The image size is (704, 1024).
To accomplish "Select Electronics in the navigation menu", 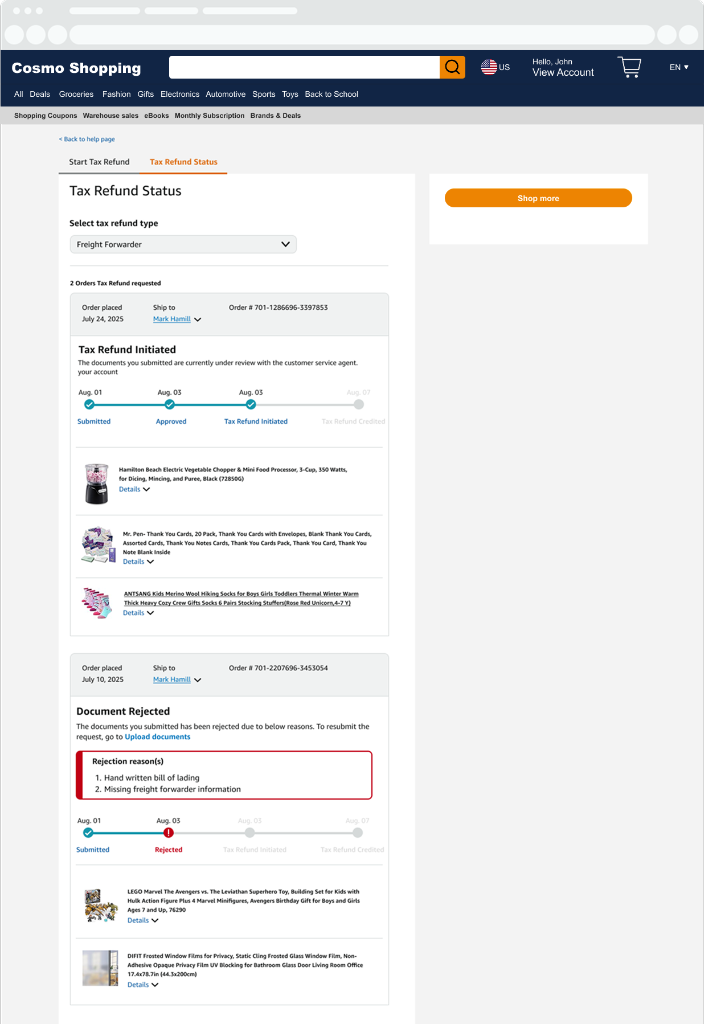I will point(180,94).
